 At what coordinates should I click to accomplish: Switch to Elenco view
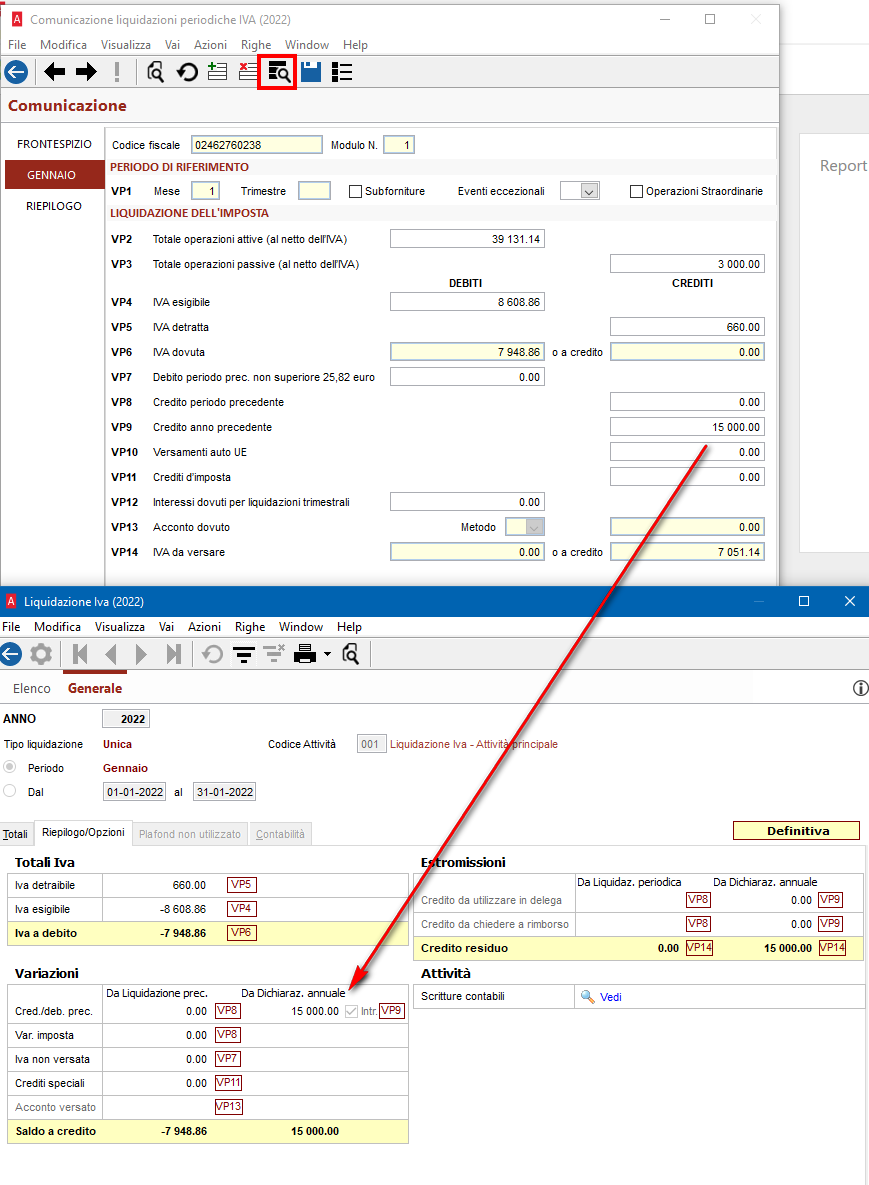32,688
